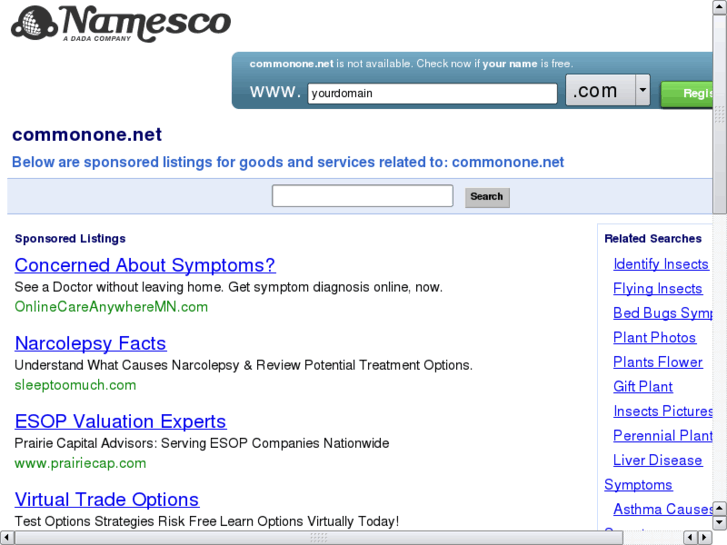Click the 'Below are sponsored listings' subtitle
727x545 pixels.
coord(288,162)
